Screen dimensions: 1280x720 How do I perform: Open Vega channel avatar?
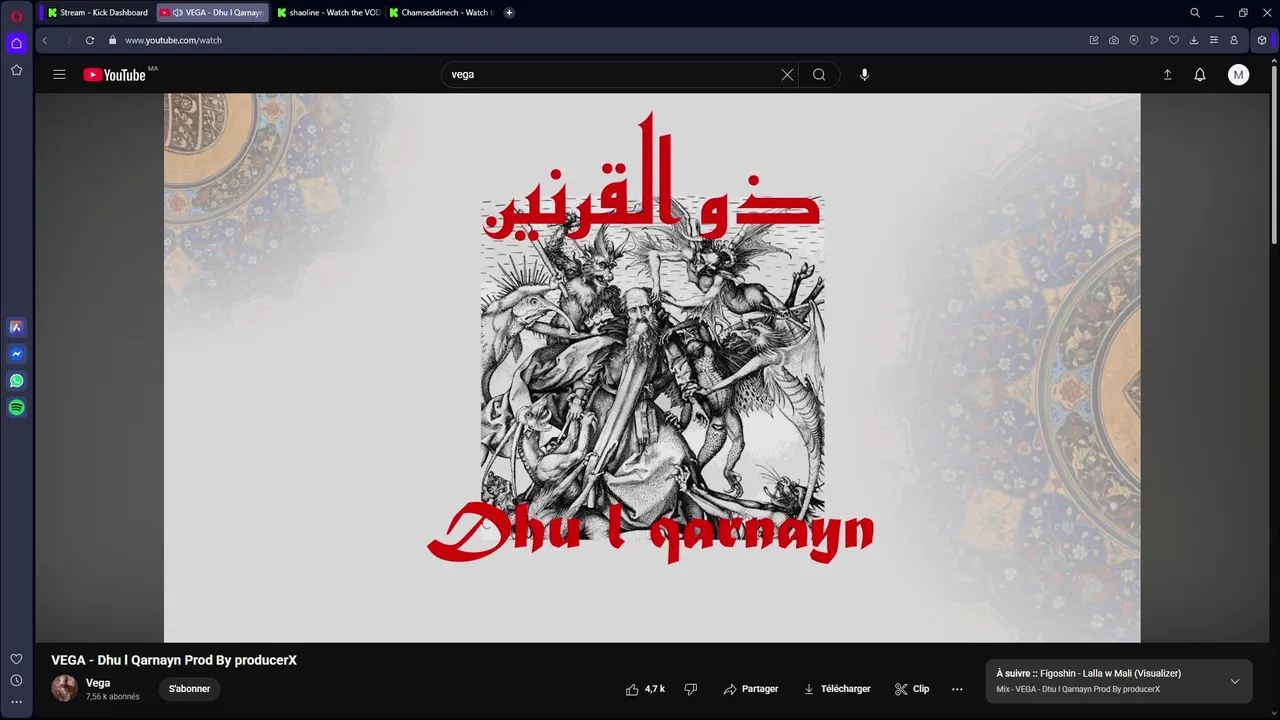[x=64, y=688]
